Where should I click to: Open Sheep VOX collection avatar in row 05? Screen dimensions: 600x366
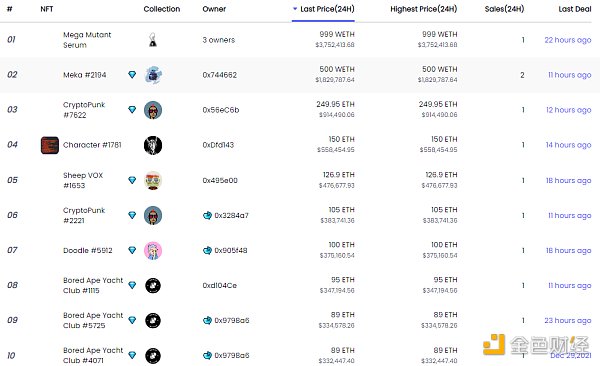point(153,180)
